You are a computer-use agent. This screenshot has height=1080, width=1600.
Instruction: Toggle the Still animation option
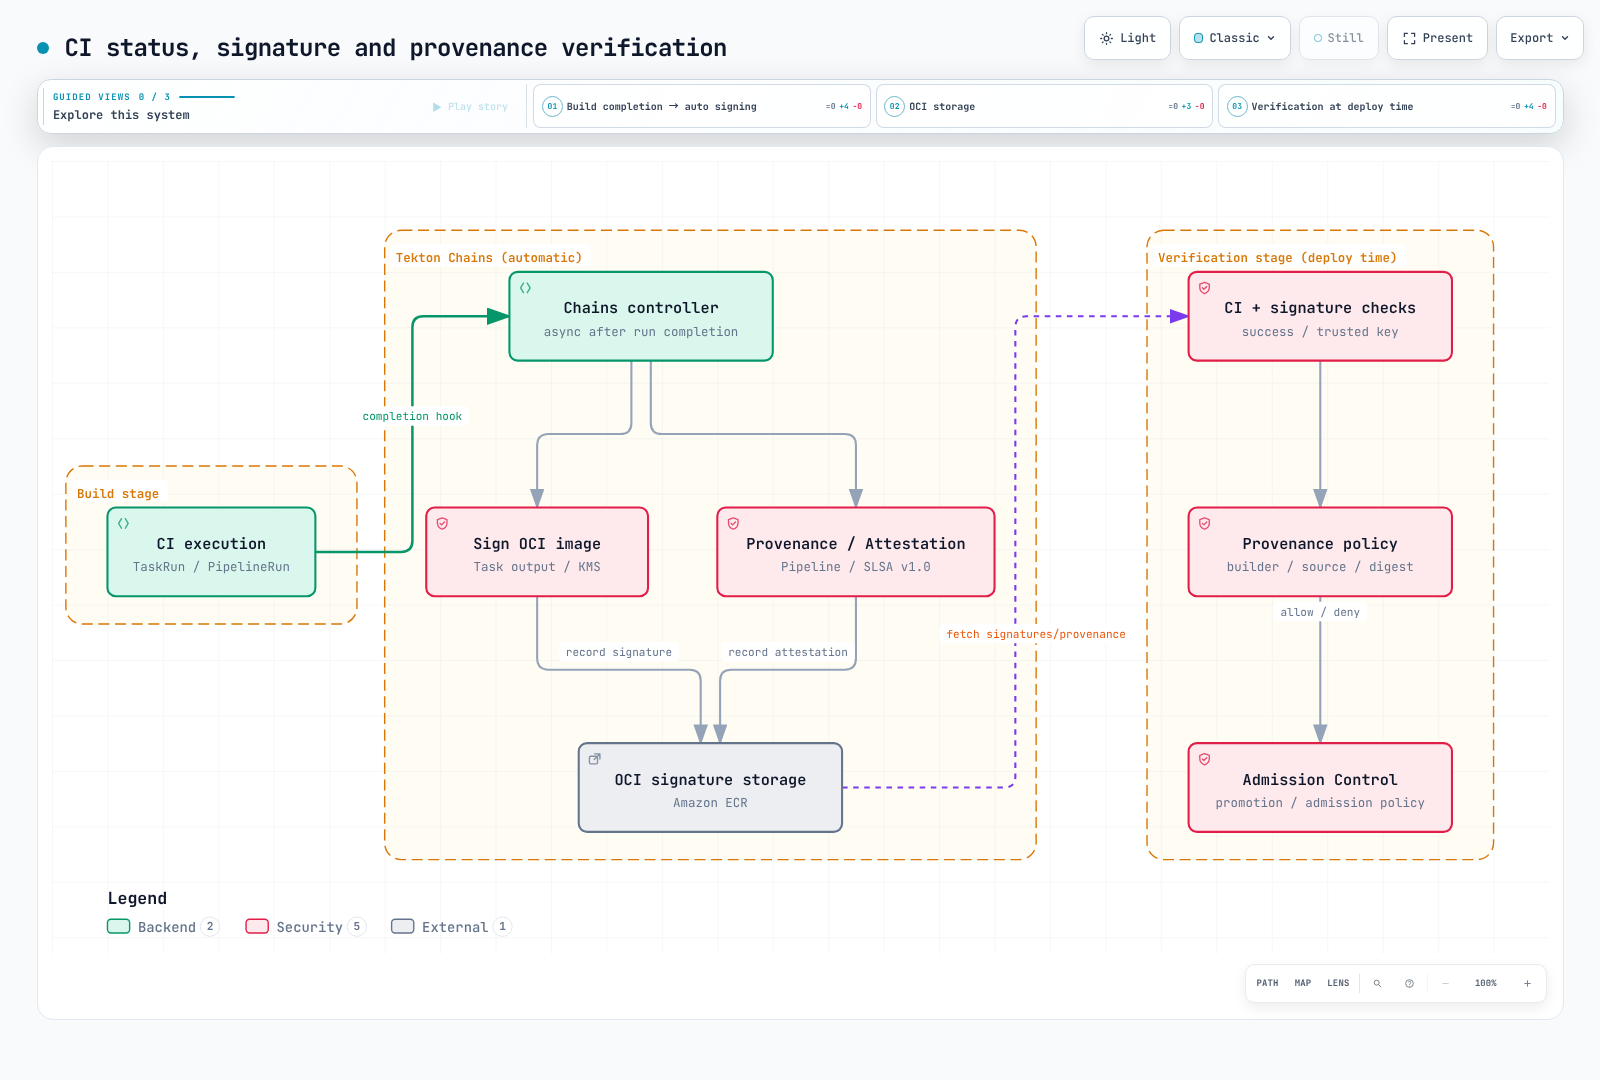tap(1338, 38)
